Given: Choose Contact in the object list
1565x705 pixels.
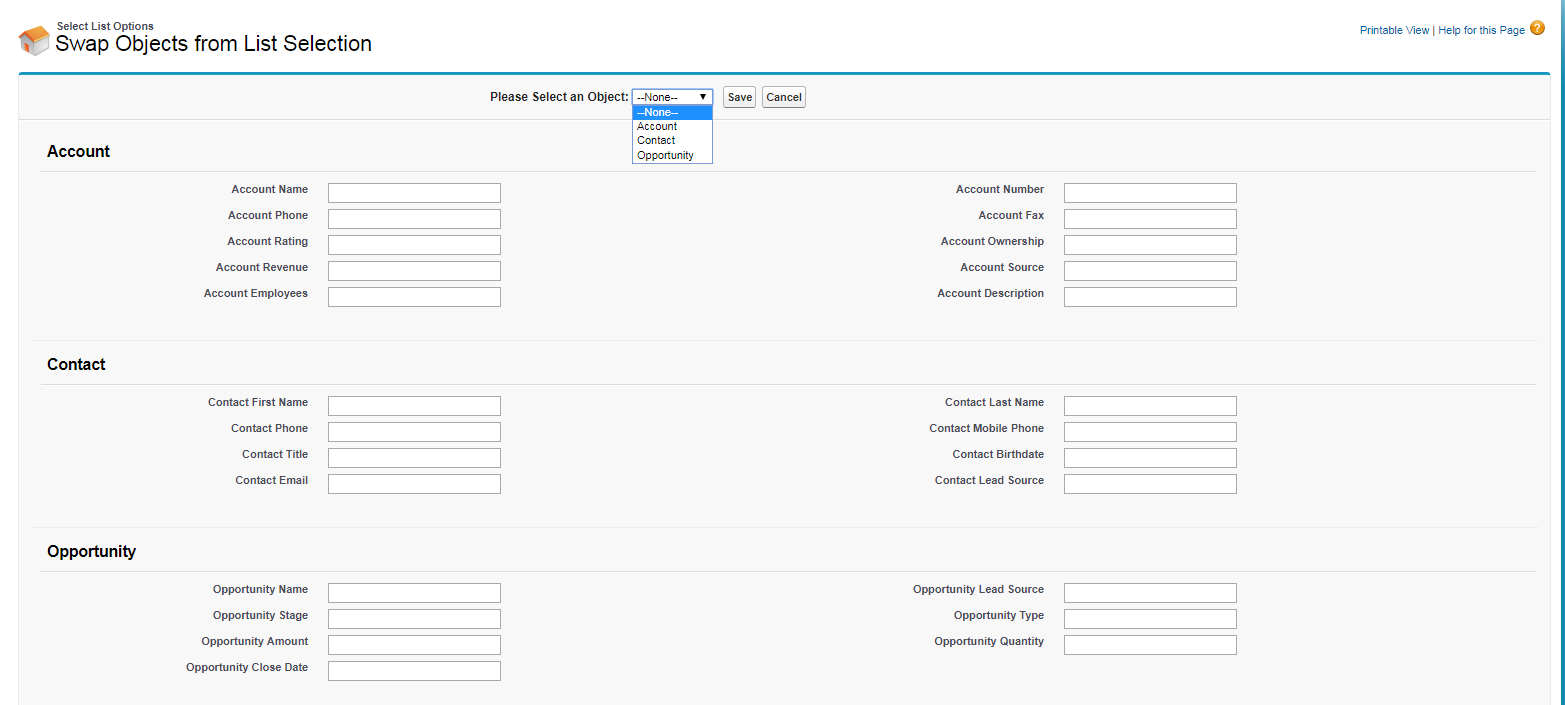Looking at the screenshot, I should click(672, 141).
